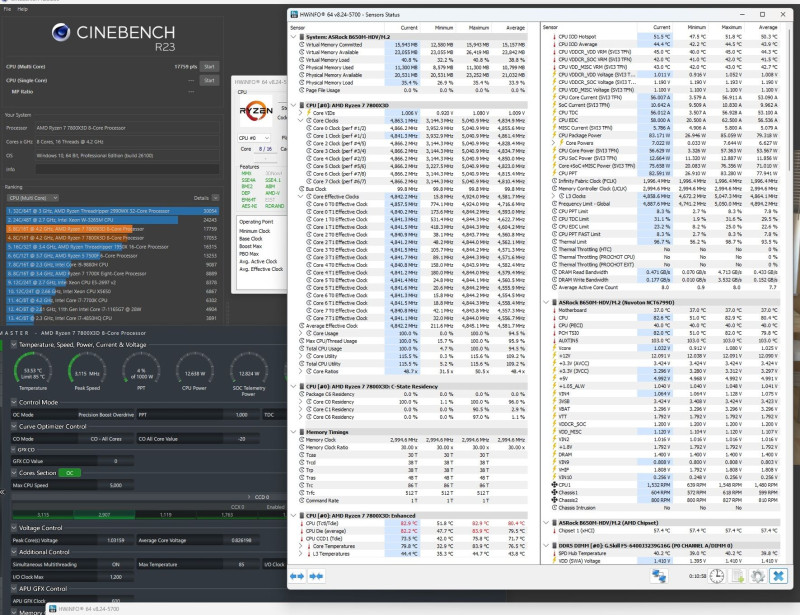This screenshot has height=615, width=800.
Task: Click the circular icon beside Bus Clock
Action: (x=302, y=189)
